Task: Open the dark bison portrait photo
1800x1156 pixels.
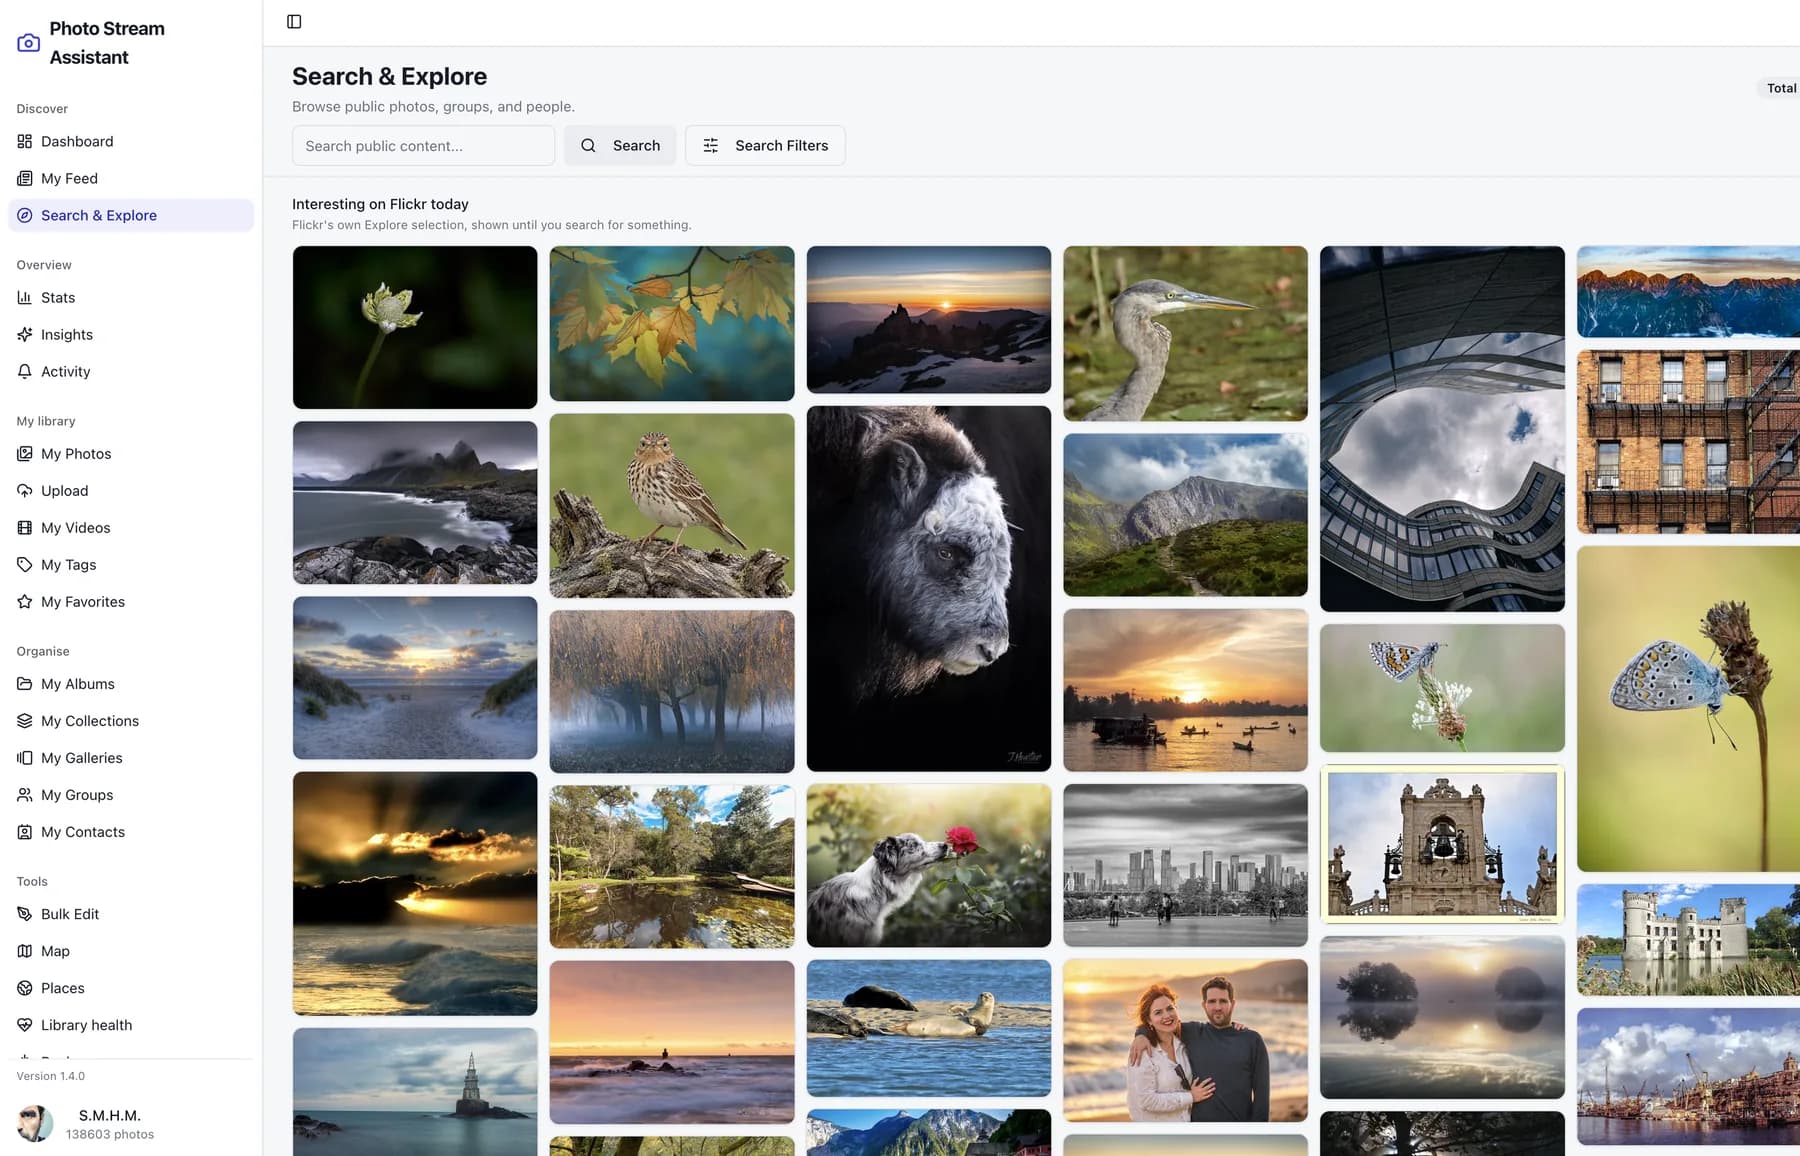Action: coord(929,589)
